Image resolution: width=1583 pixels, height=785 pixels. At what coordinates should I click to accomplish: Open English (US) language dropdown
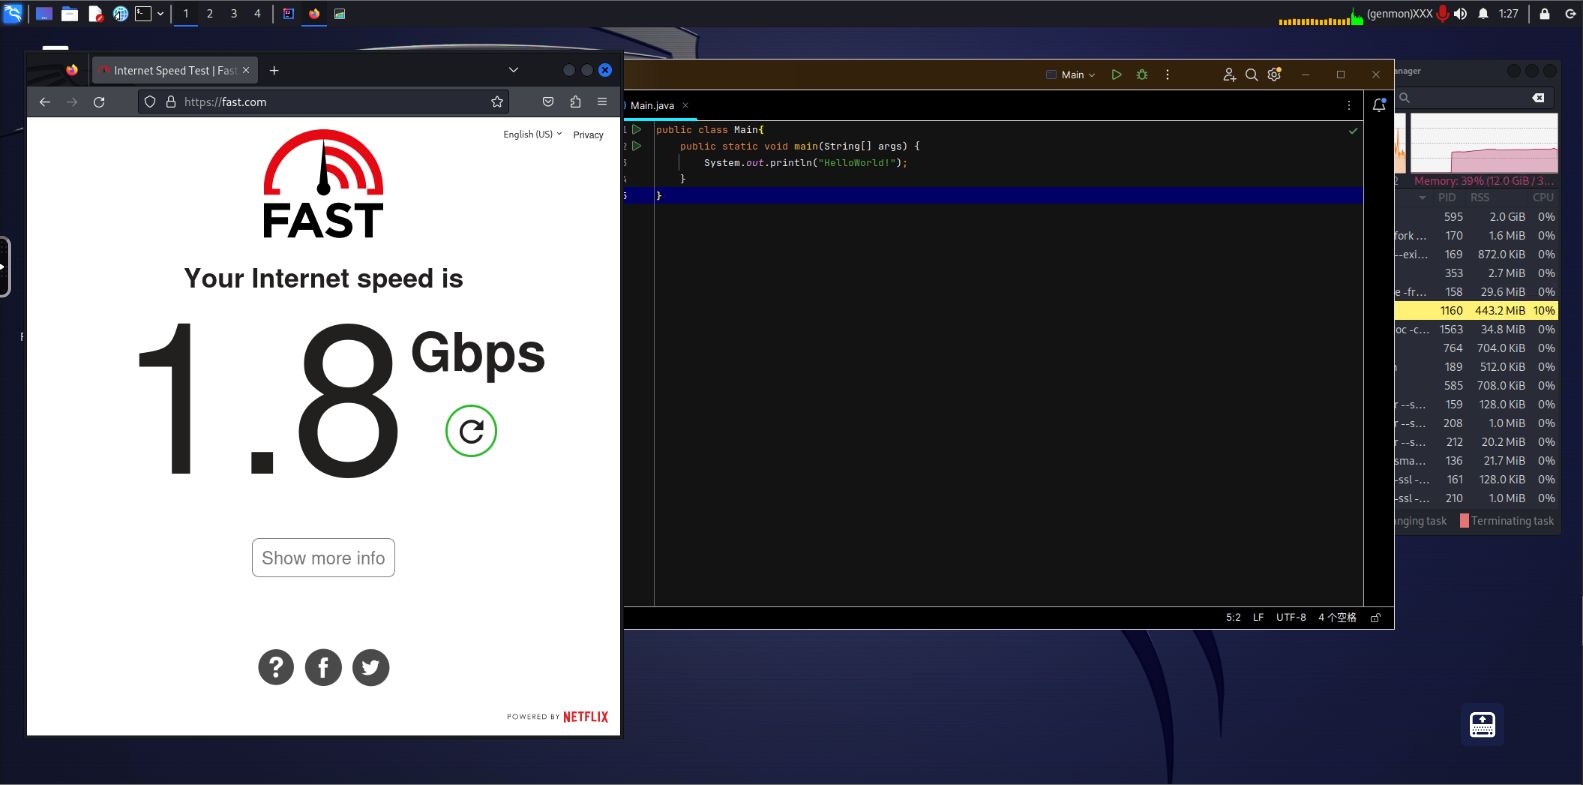pos(532,134)
